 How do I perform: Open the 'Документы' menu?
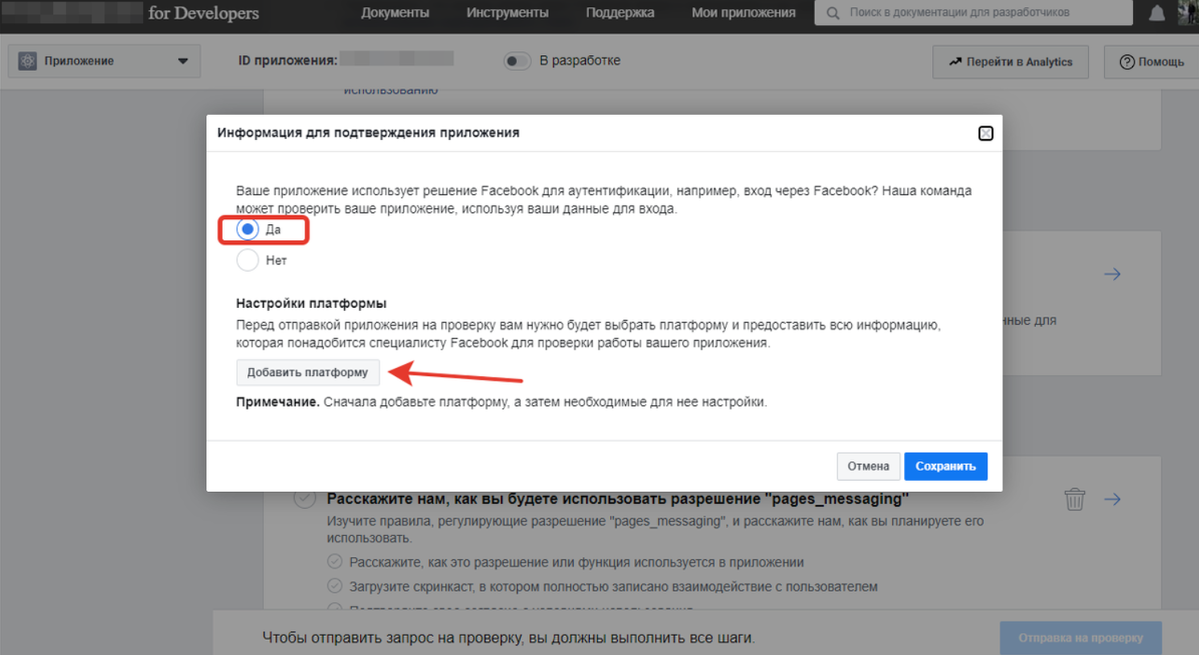tap(395, 13)
